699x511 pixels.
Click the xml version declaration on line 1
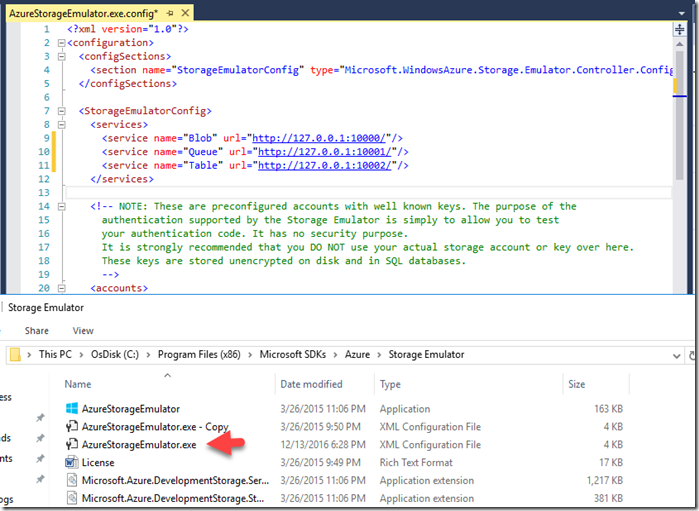point(127,29)
